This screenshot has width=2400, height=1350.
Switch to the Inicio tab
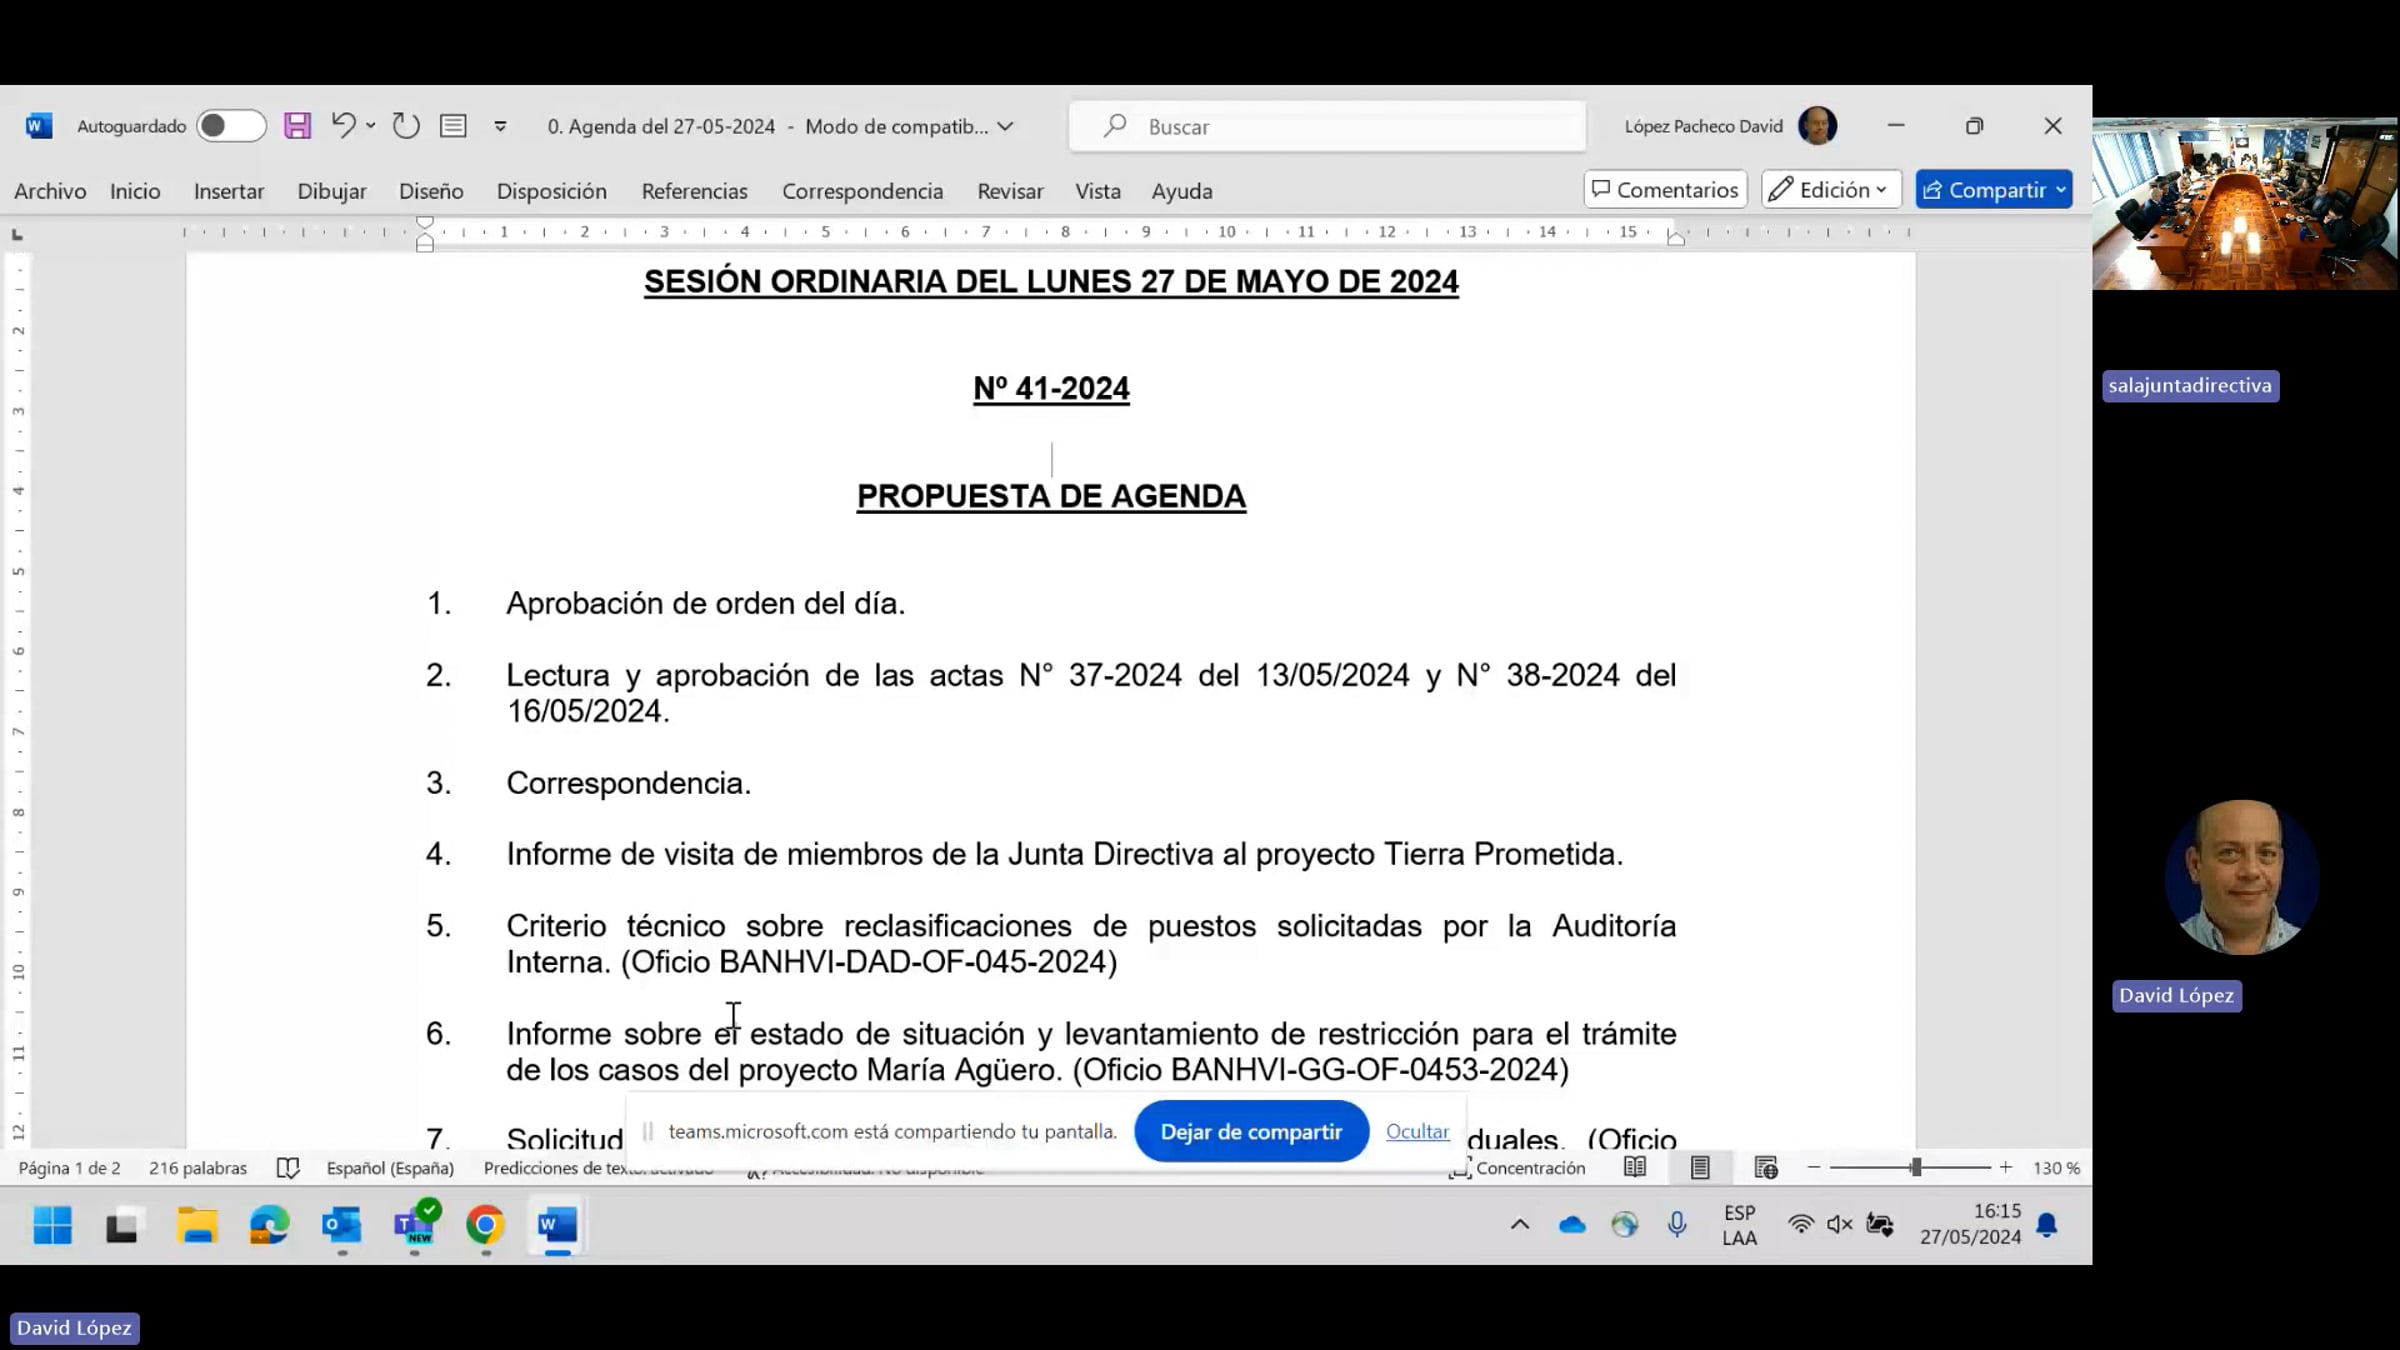[135, 191]
